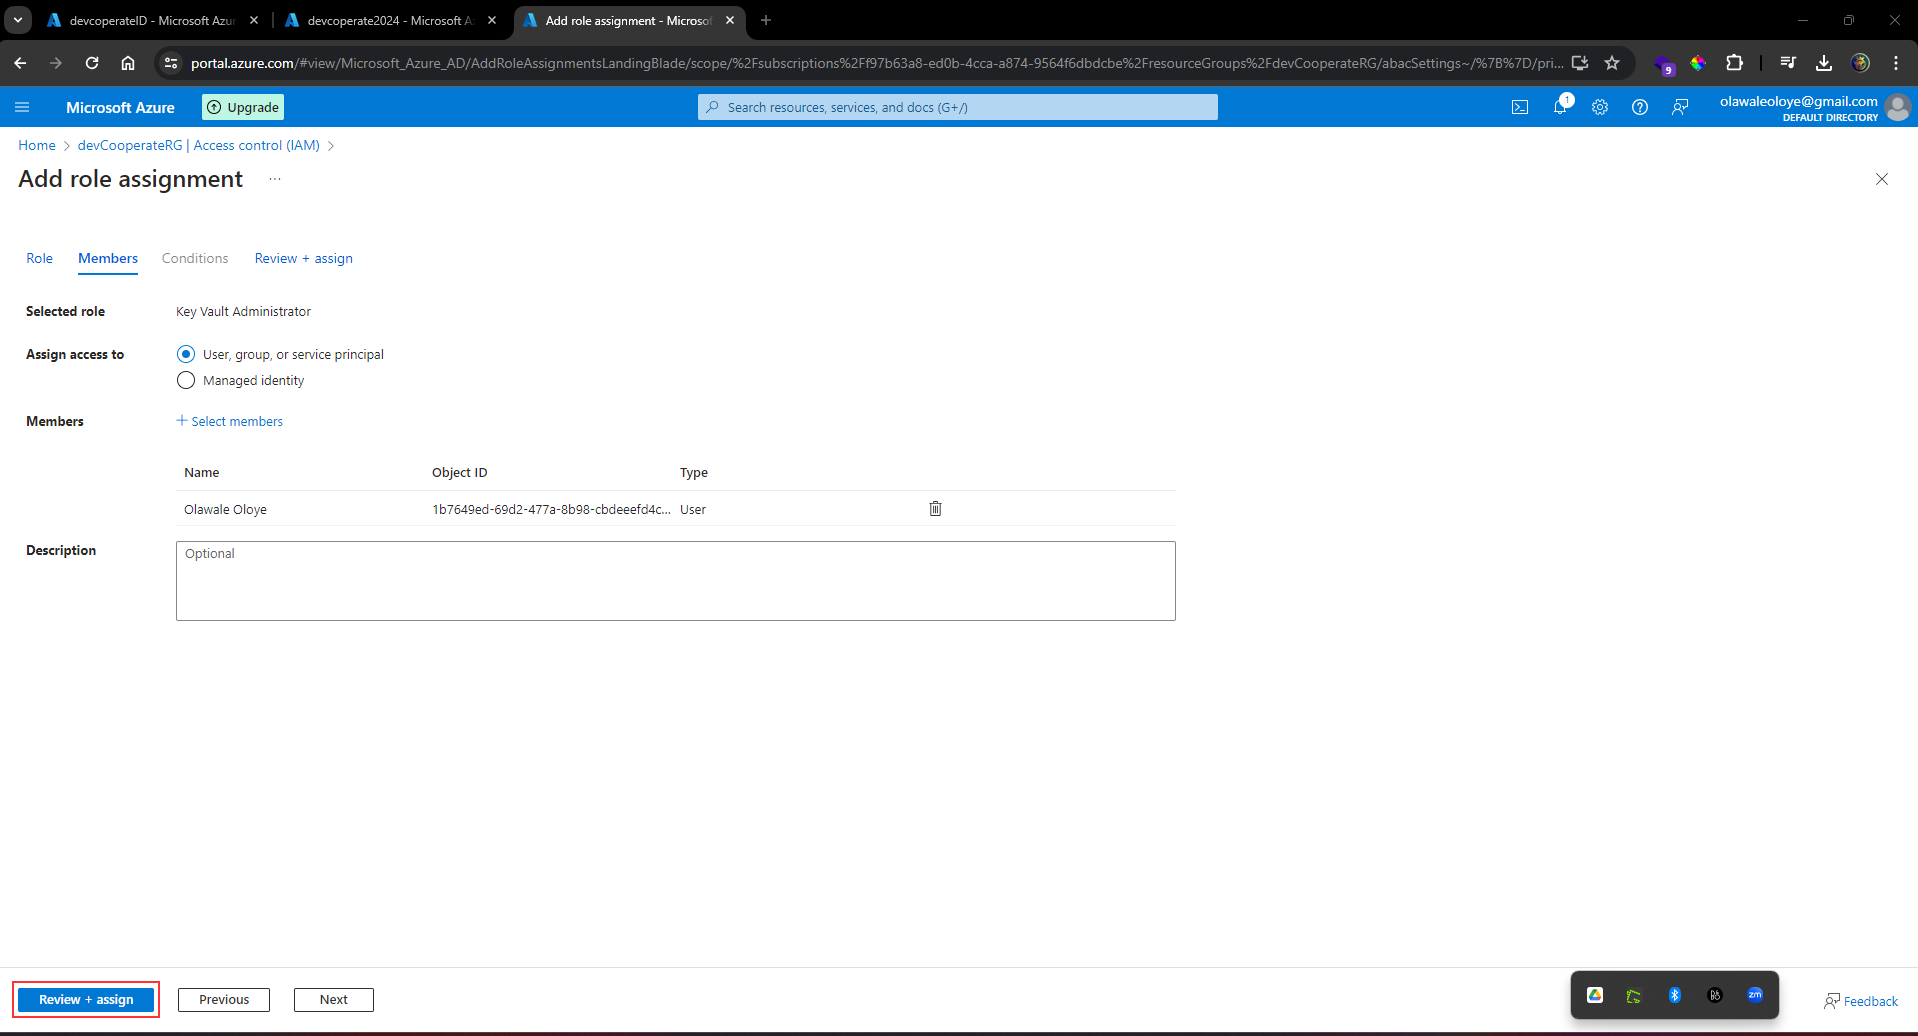This screenshot has height=1036, width=1918.
Task: Click the Key Vault Administrator role text
Action: (x=243, y=311)
